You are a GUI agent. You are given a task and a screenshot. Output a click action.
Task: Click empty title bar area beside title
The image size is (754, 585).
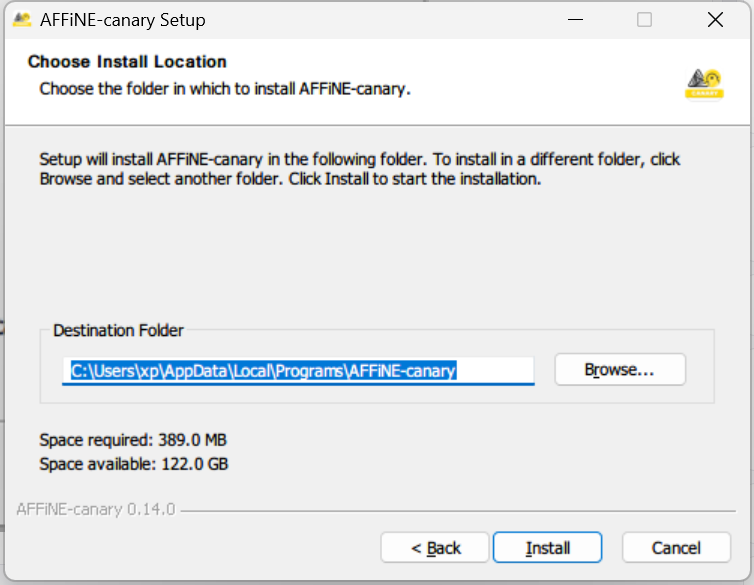(x=380, y=20)
